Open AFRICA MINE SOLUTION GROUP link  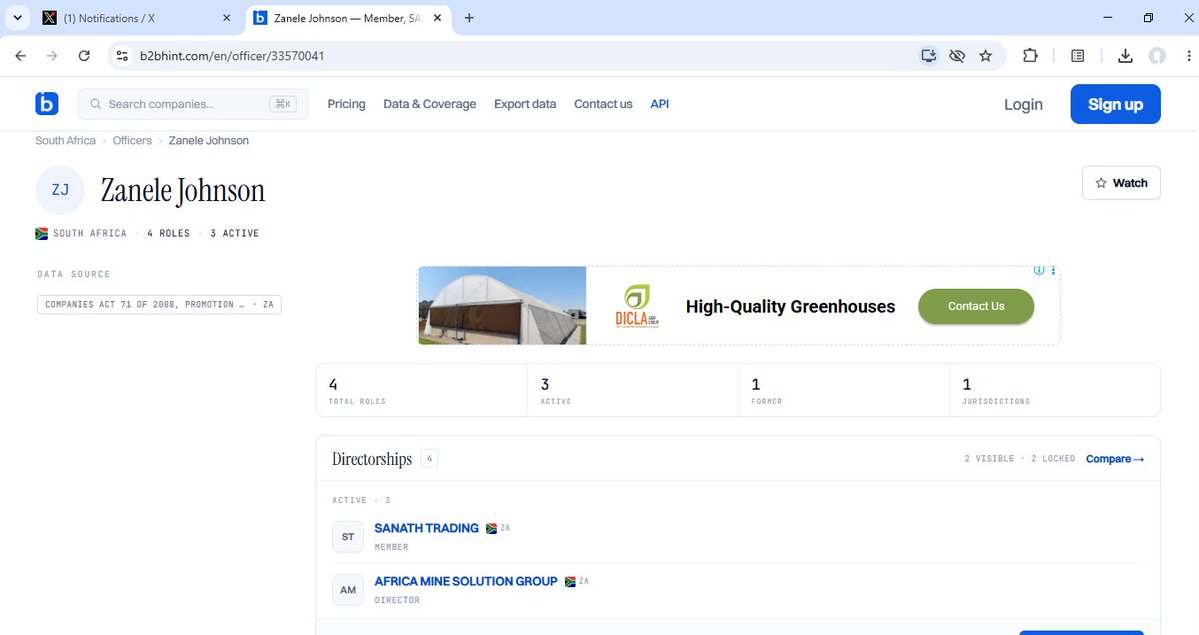(x=466, y=581)
